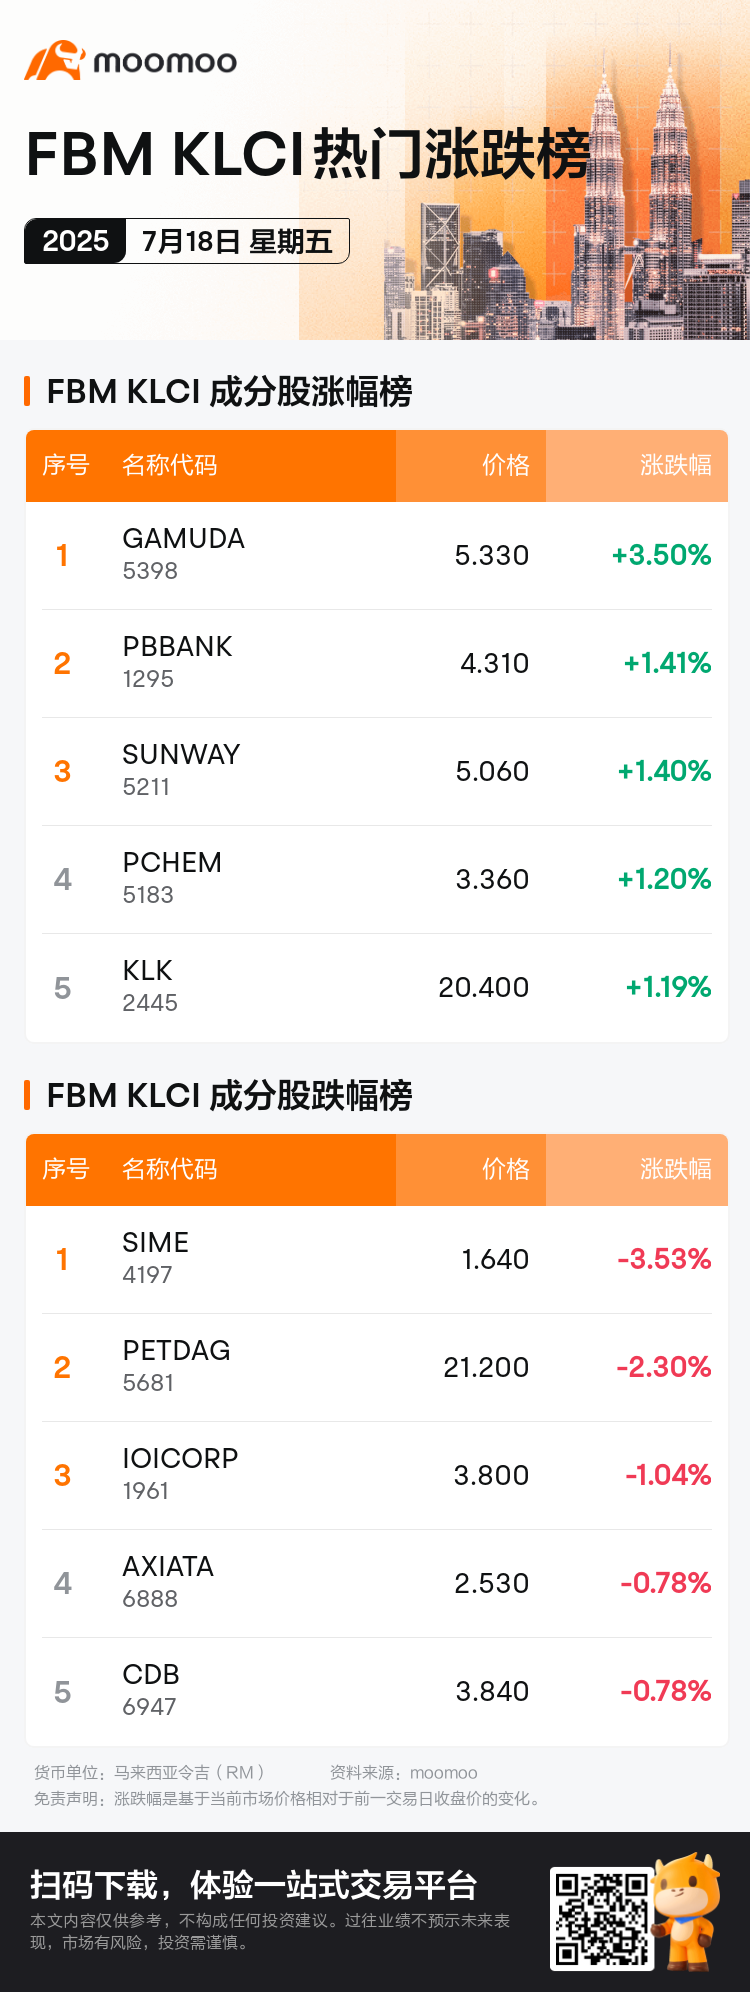The image size is (750, 1992).
Task: Click the moomoo data source text
Action: (444, 1773)
